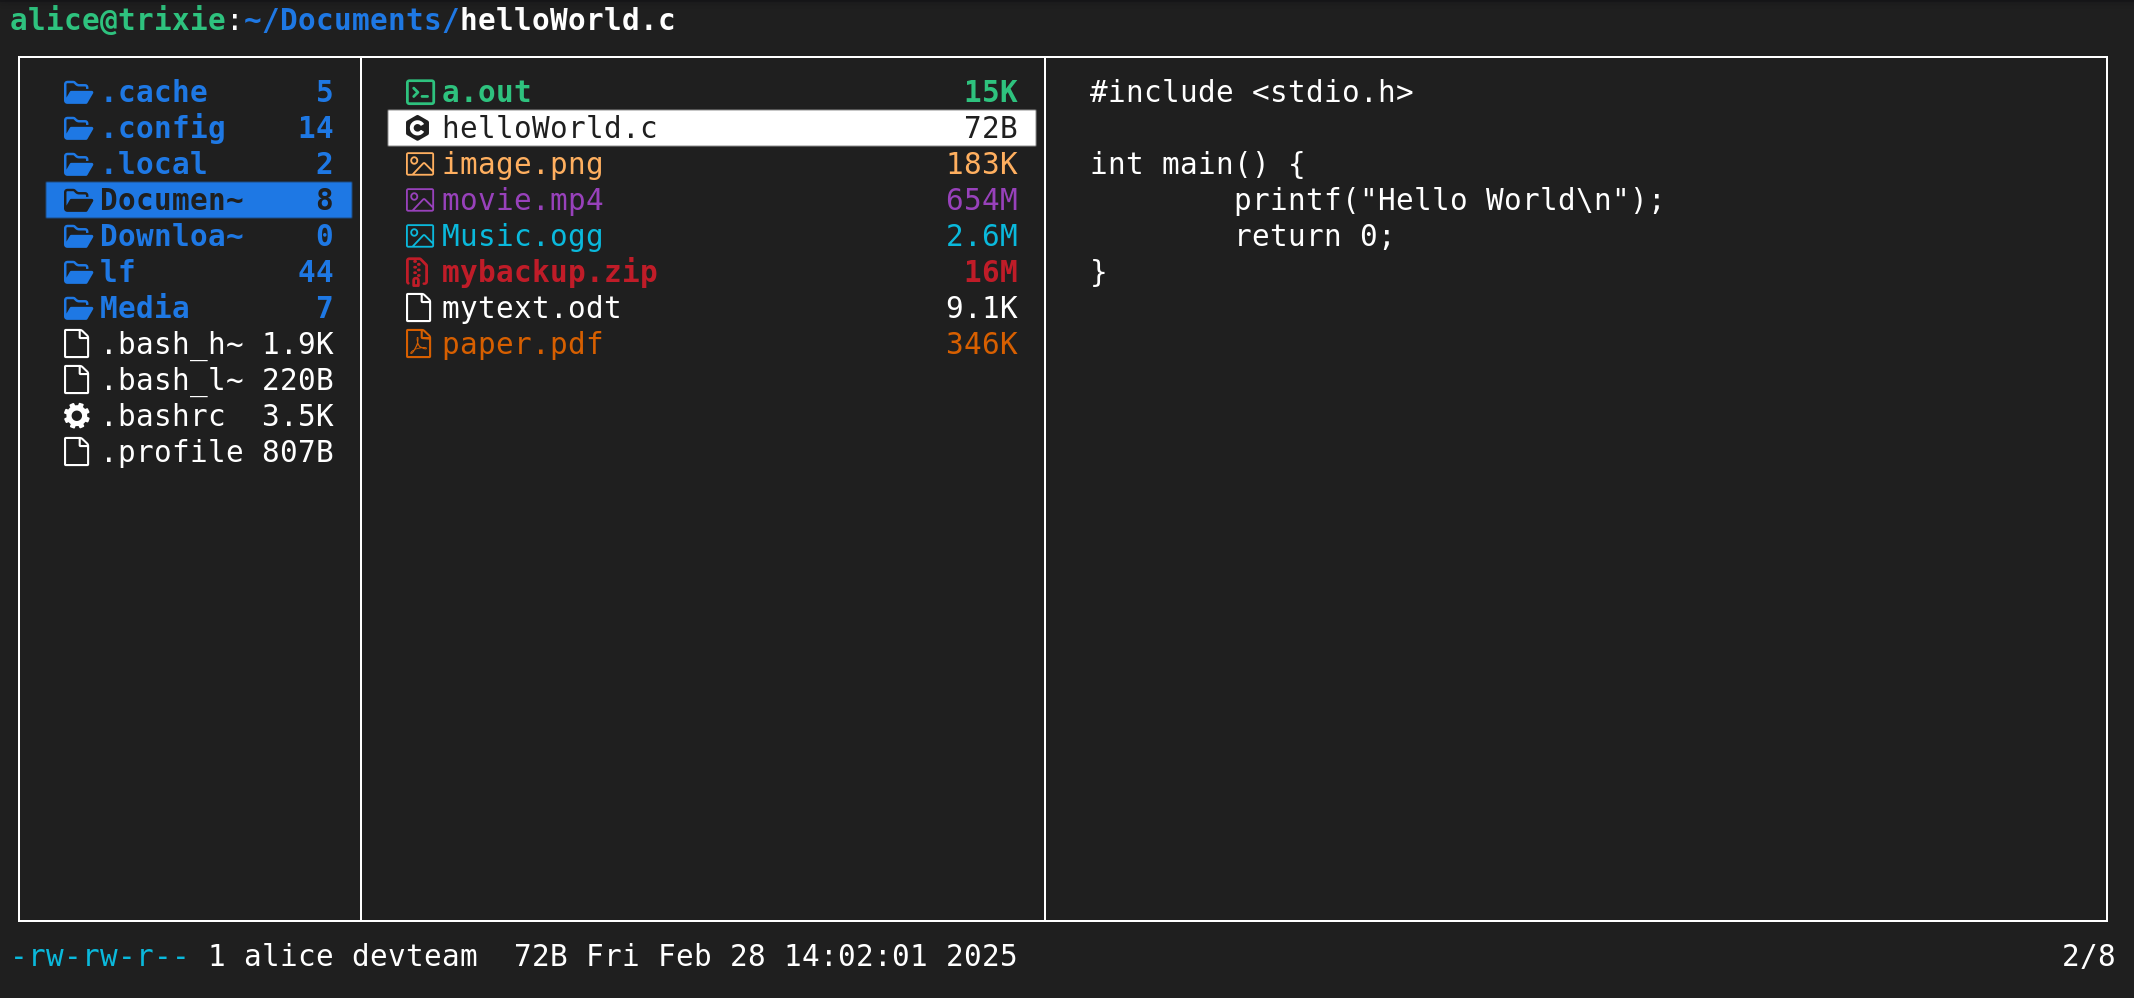This screenshot has width=2134, height=998.
Task: Select the C language icon on helloWorld.c
Action: click(x=417, y=127)
